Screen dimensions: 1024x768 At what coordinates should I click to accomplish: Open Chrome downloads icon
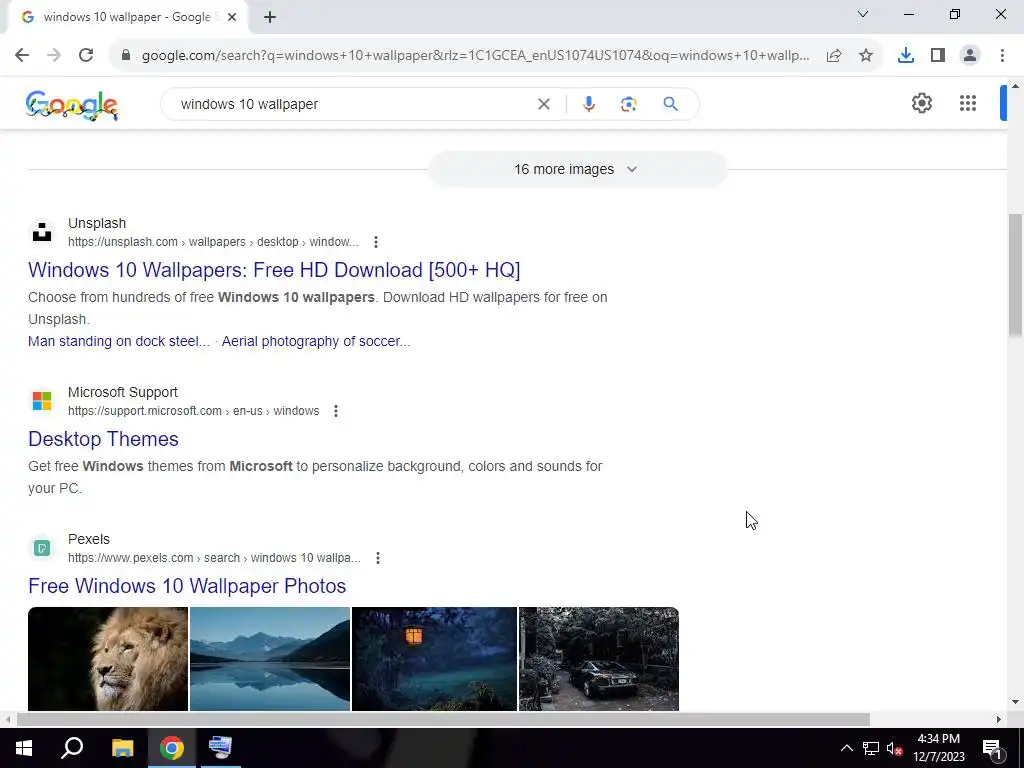tap(906, 56)
